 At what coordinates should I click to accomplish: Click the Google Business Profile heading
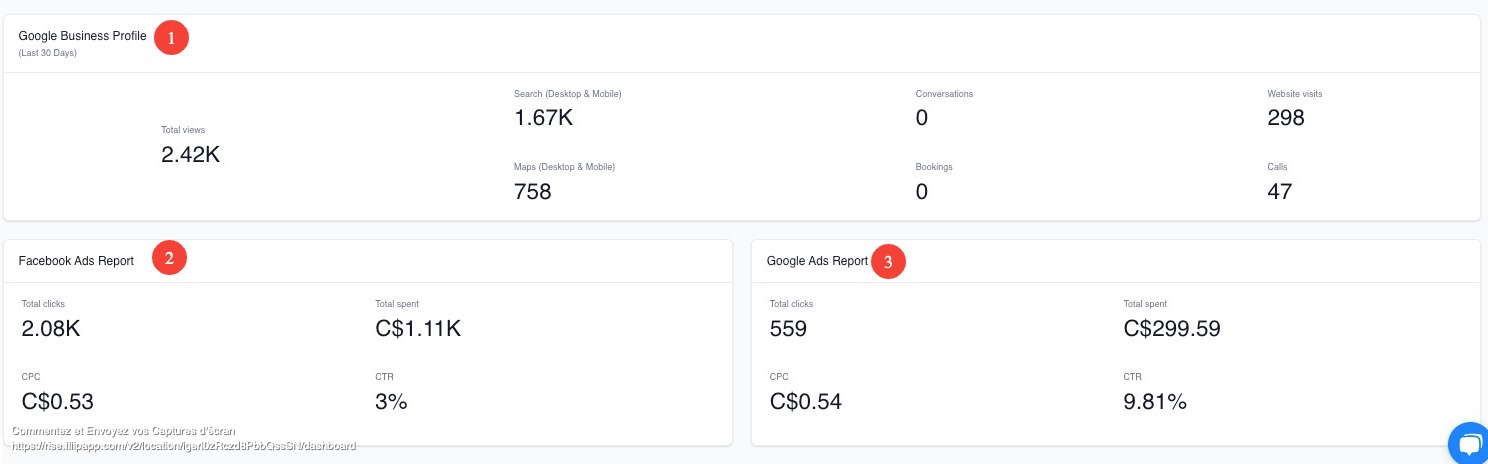point(82,36)
